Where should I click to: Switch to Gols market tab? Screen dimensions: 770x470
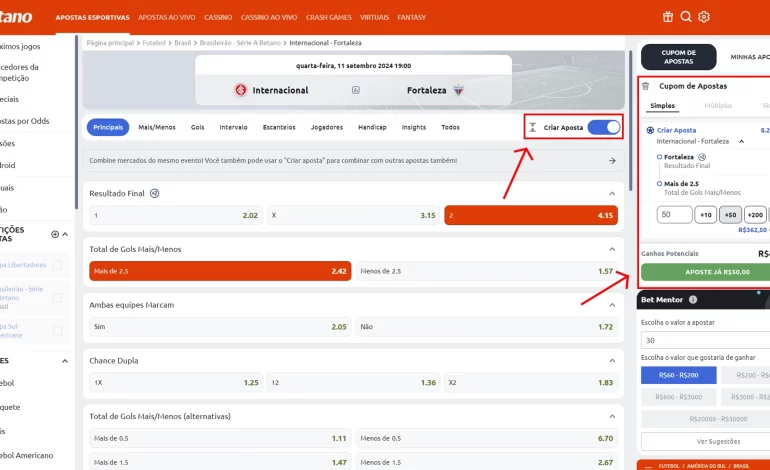[197, 128]
